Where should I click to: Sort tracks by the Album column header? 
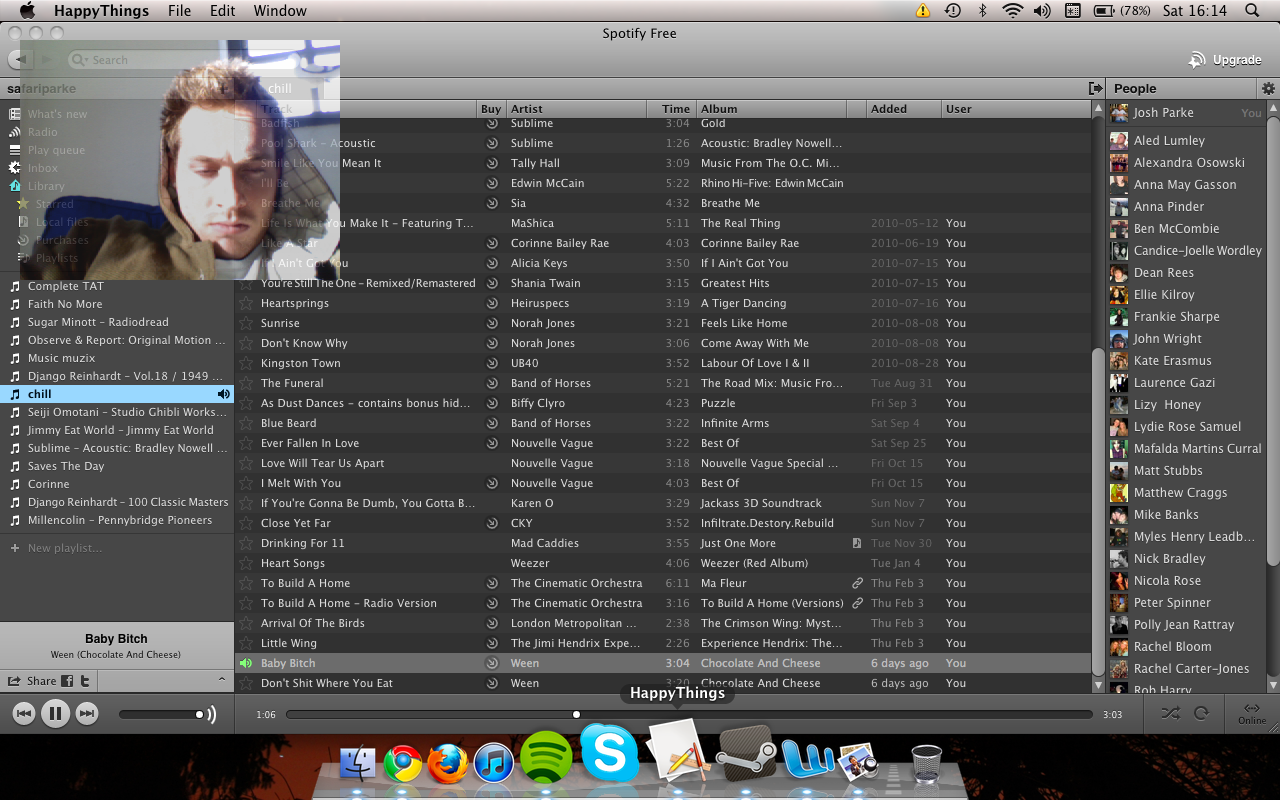(719, 109)
